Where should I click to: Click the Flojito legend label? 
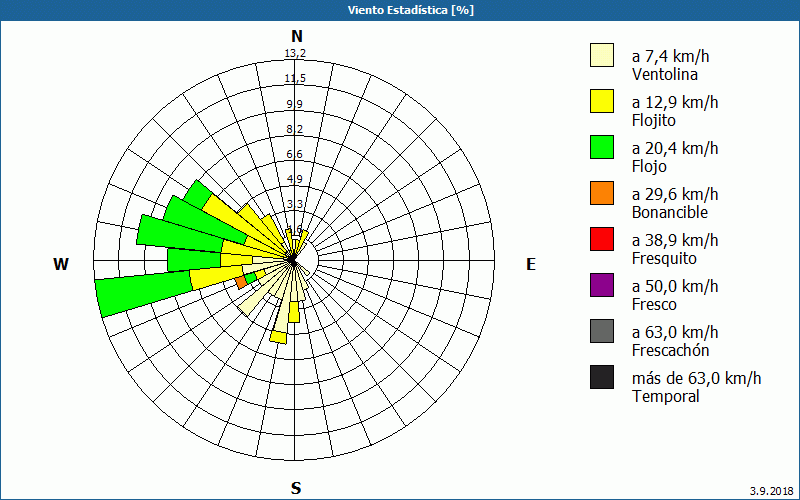pos(654,121)
